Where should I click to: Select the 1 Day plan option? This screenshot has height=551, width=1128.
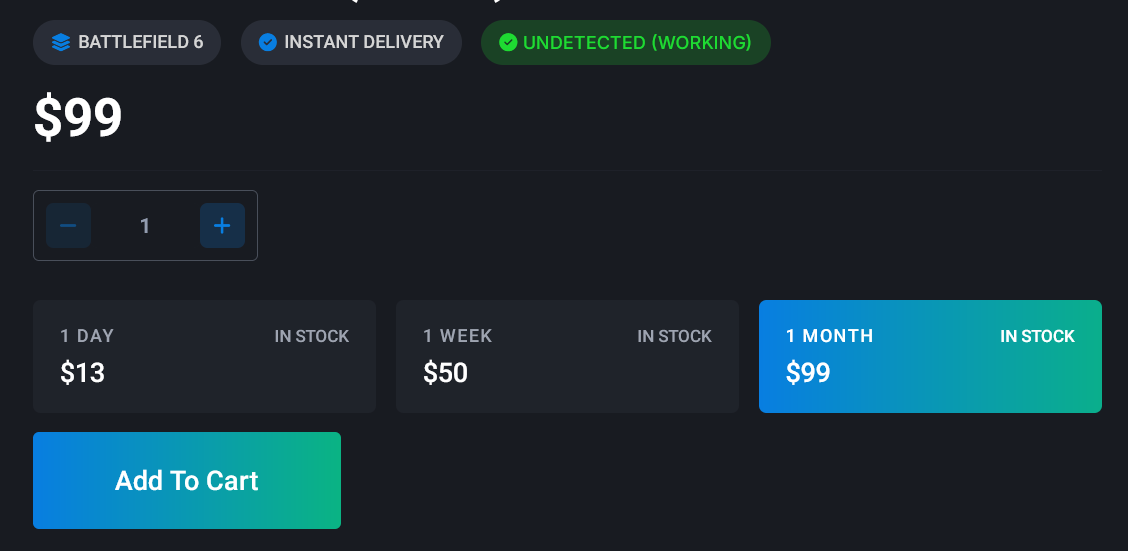pos(204,356)
